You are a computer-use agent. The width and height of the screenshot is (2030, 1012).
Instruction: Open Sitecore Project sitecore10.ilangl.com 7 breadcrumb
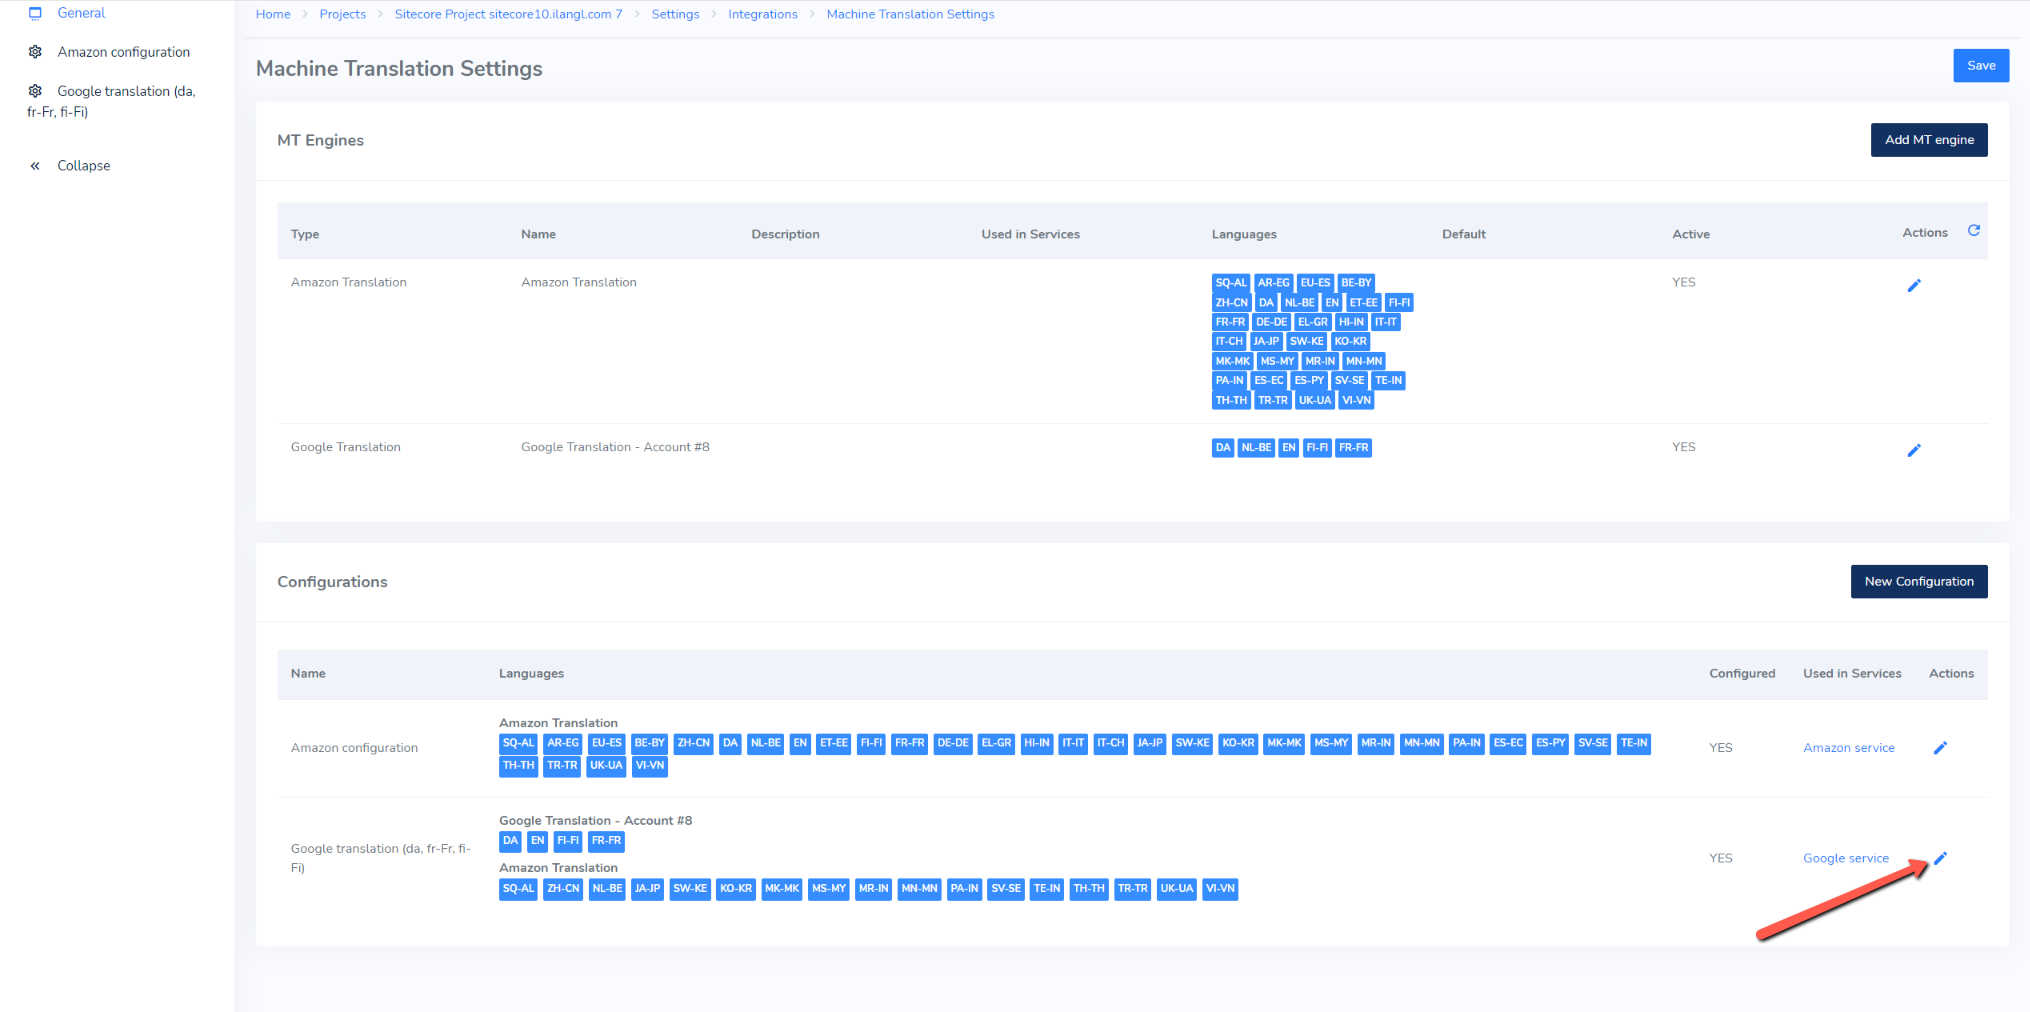(x=508, y=14)
